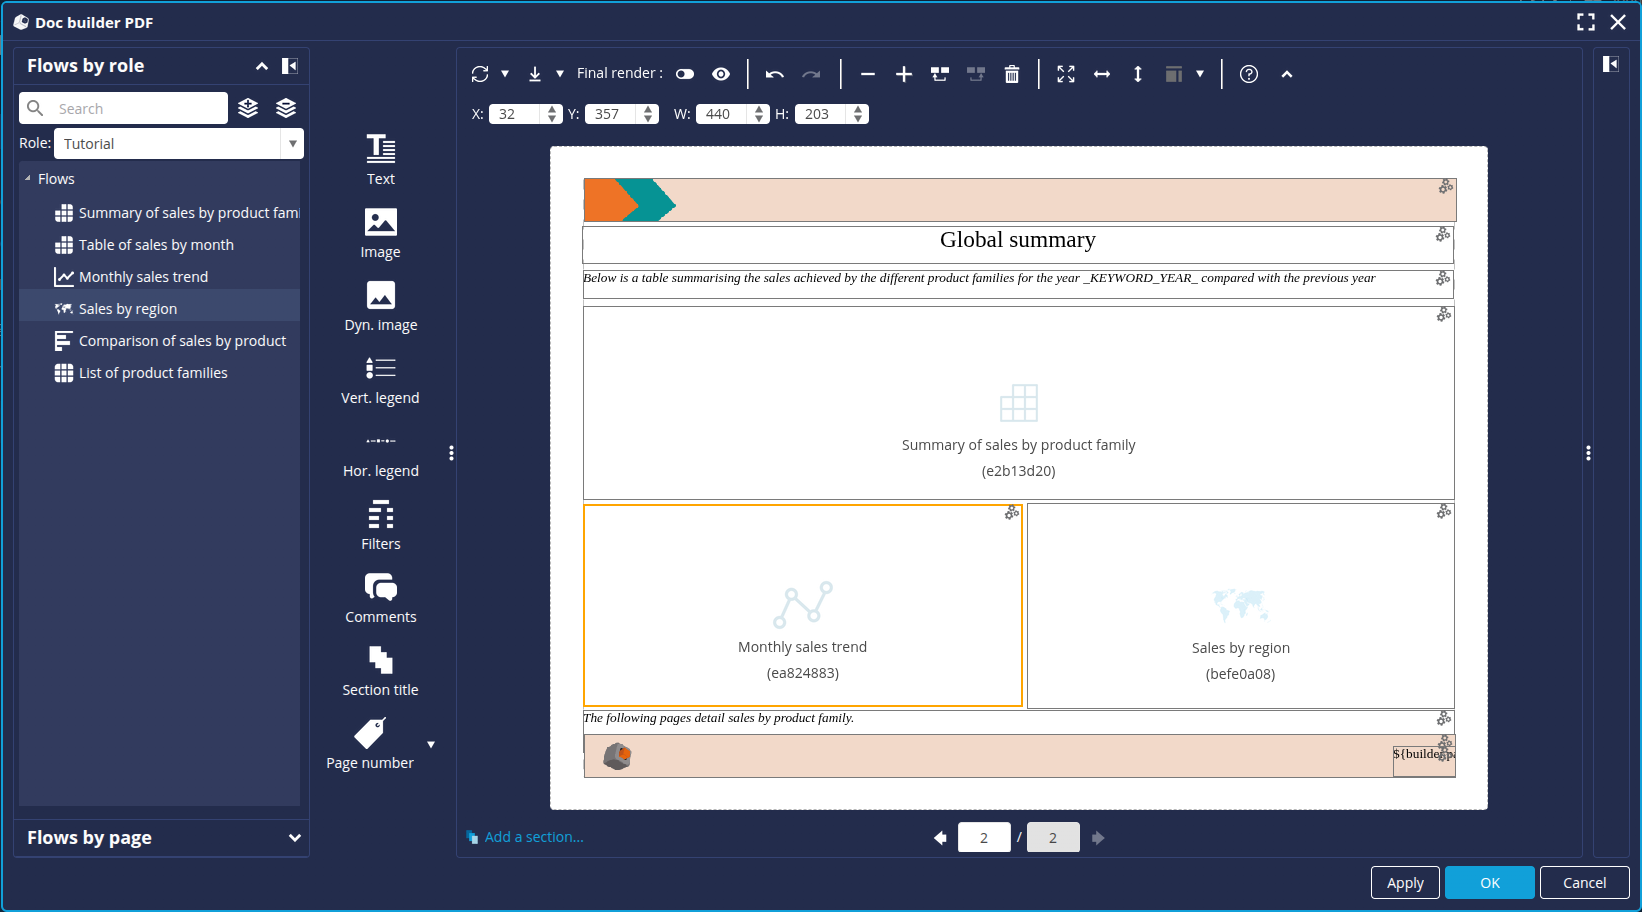Select Sales by region flow

128,309
